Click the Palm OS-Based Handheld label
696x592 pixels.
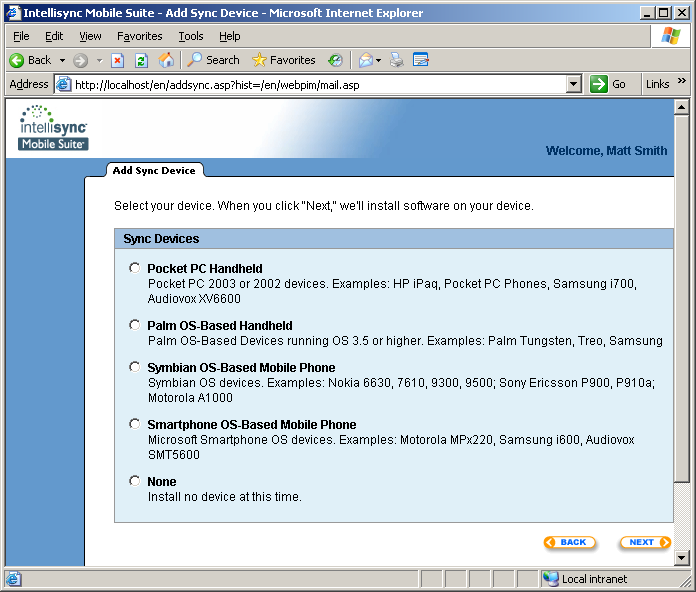pos(220,326)
